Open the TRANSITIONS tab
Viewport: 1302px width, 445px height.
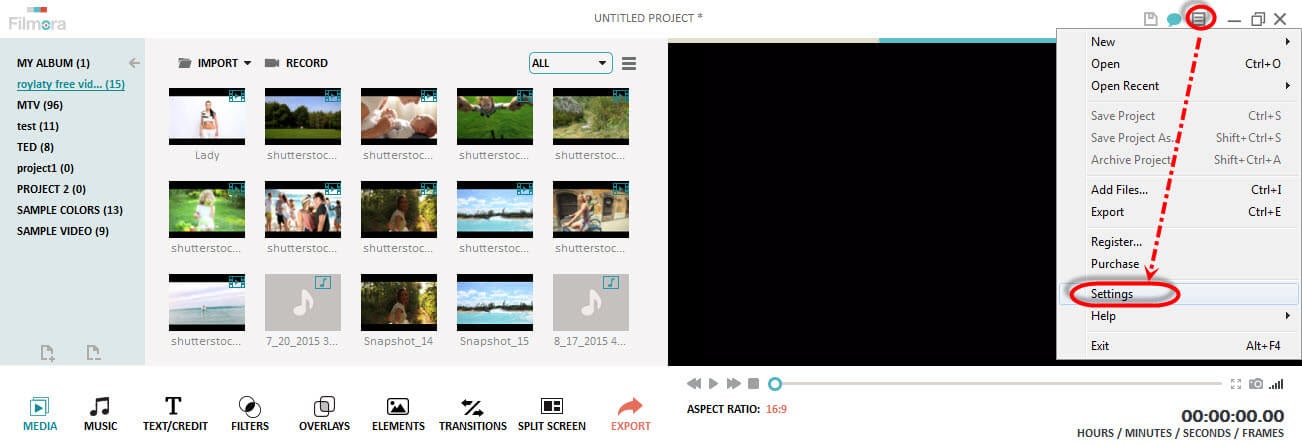[473, 414]
